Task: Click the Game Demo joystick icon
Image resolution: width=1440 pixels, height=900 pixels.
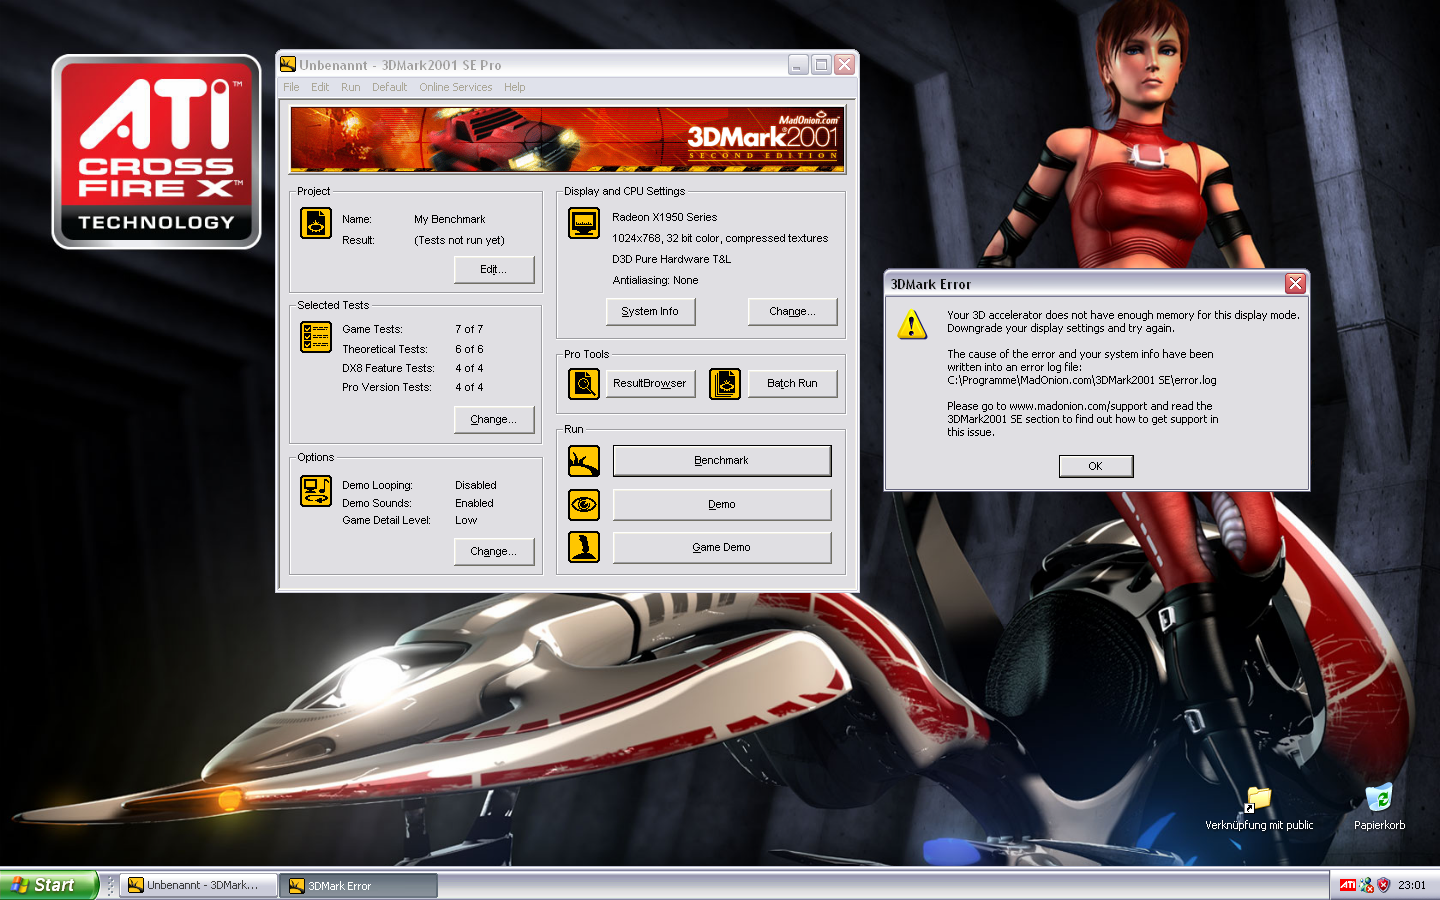Action: click(x=584, y=547)
